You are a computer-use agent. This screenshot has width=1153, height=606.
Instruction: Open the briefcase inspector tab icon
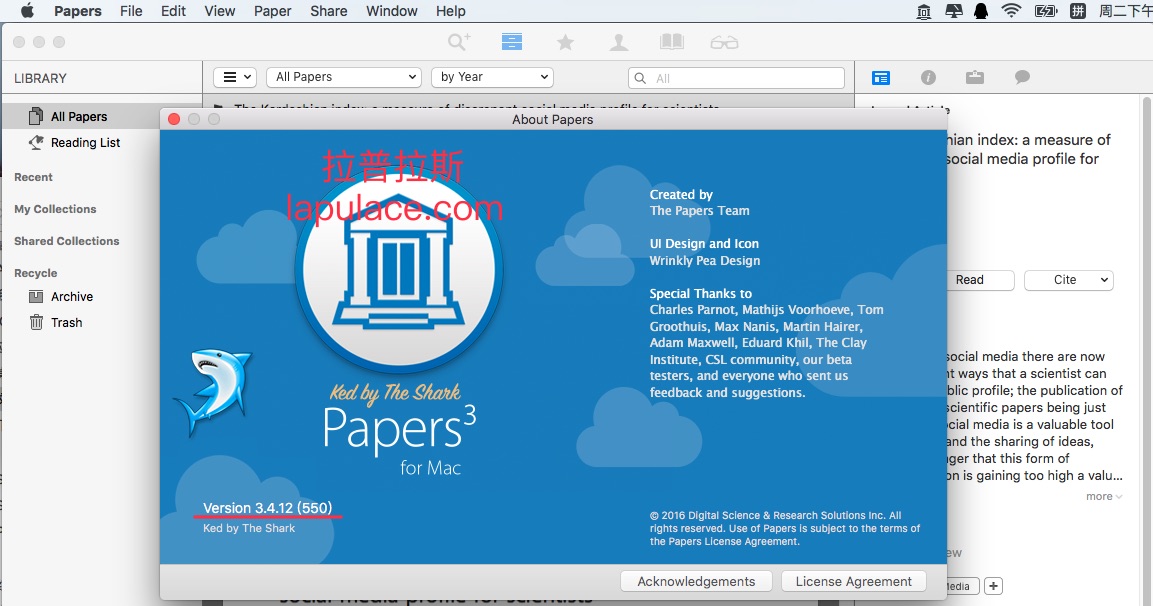(975, 77)
